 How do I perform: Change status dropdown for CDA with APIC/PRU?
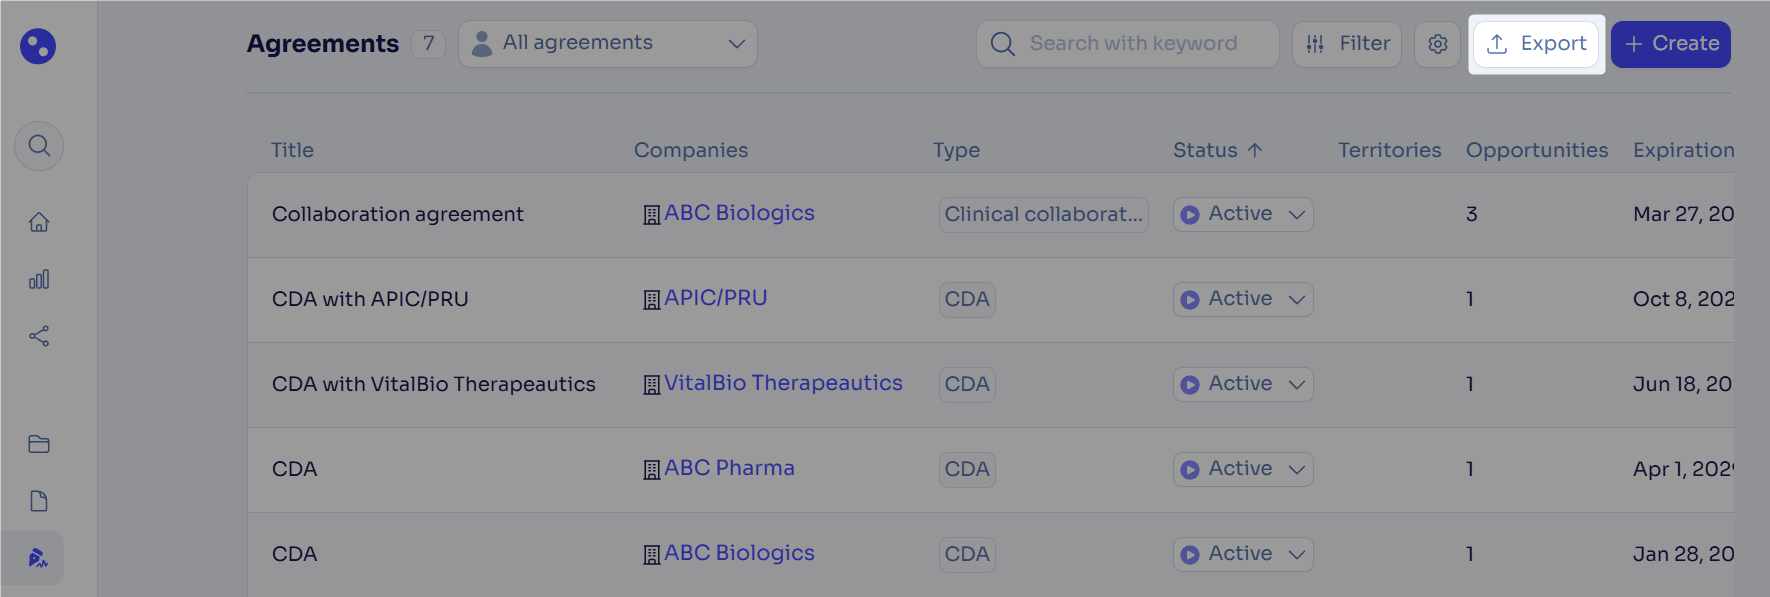click(1243, 299)
